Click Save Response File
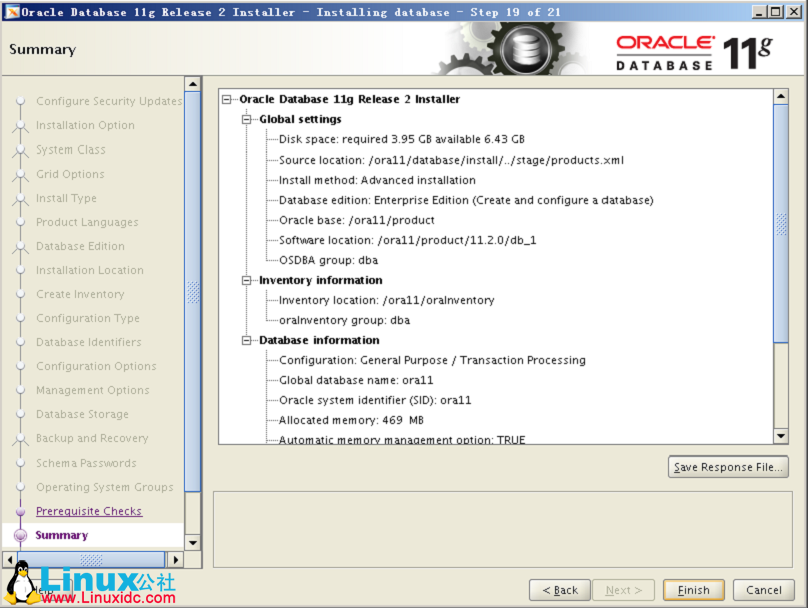This screenshot has height=608, width=808. pos(728,466)
